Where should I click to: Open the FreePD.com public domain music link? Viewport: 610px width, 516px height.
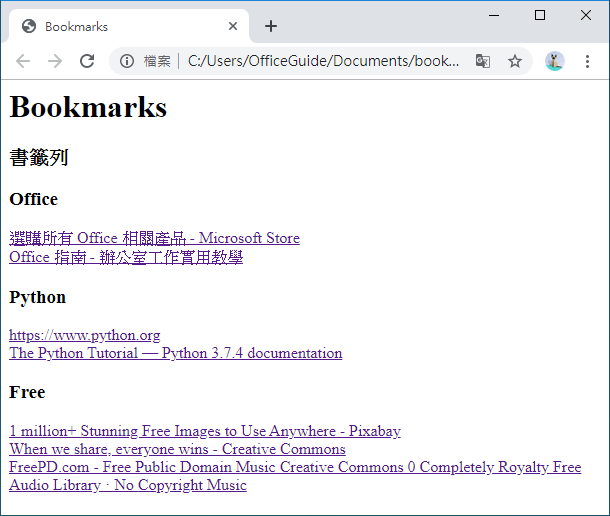click(295, 467)
